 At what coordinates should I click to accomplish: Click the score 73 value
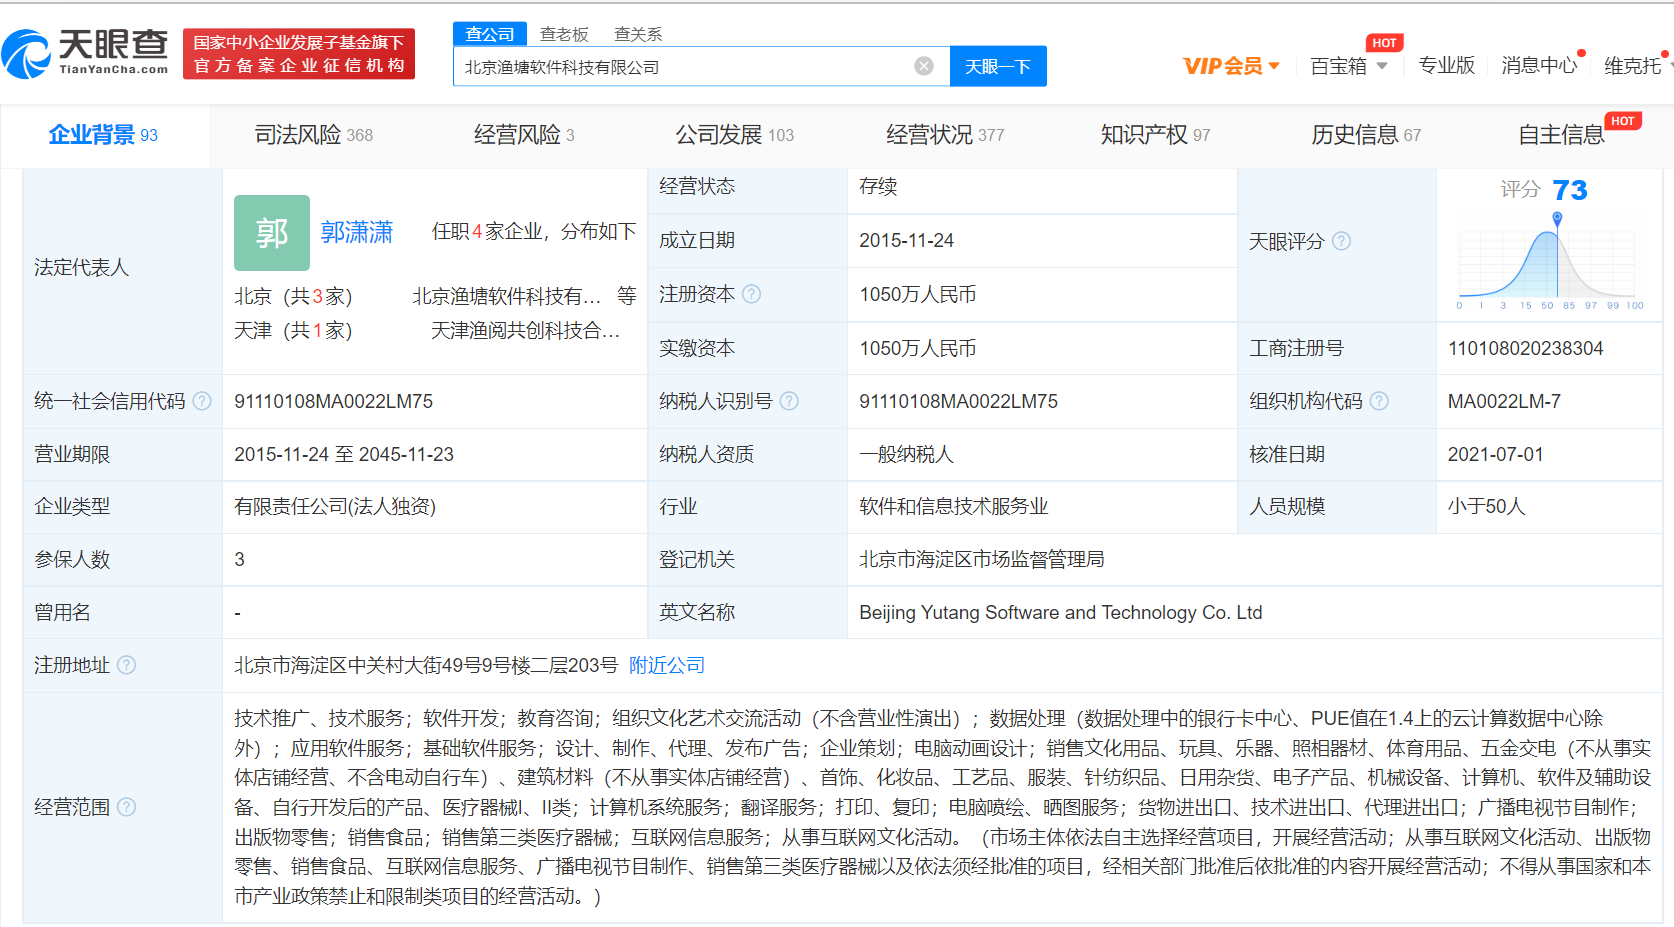[1570, 190]
